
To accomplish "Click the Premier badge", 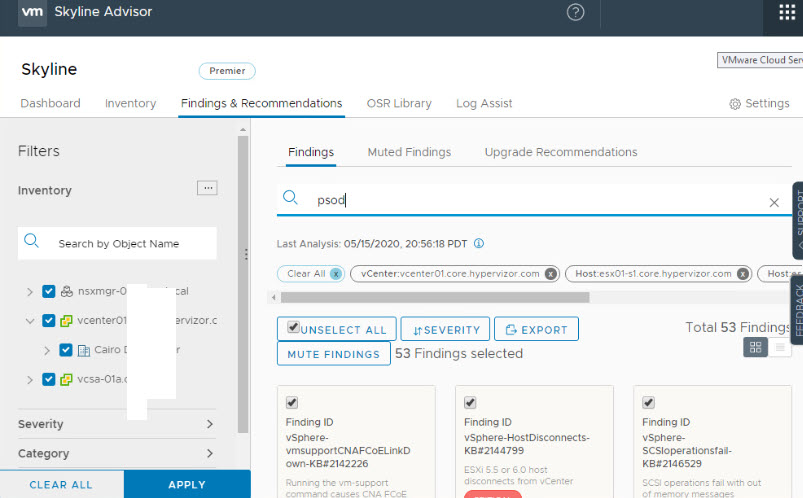I will 227,71.
